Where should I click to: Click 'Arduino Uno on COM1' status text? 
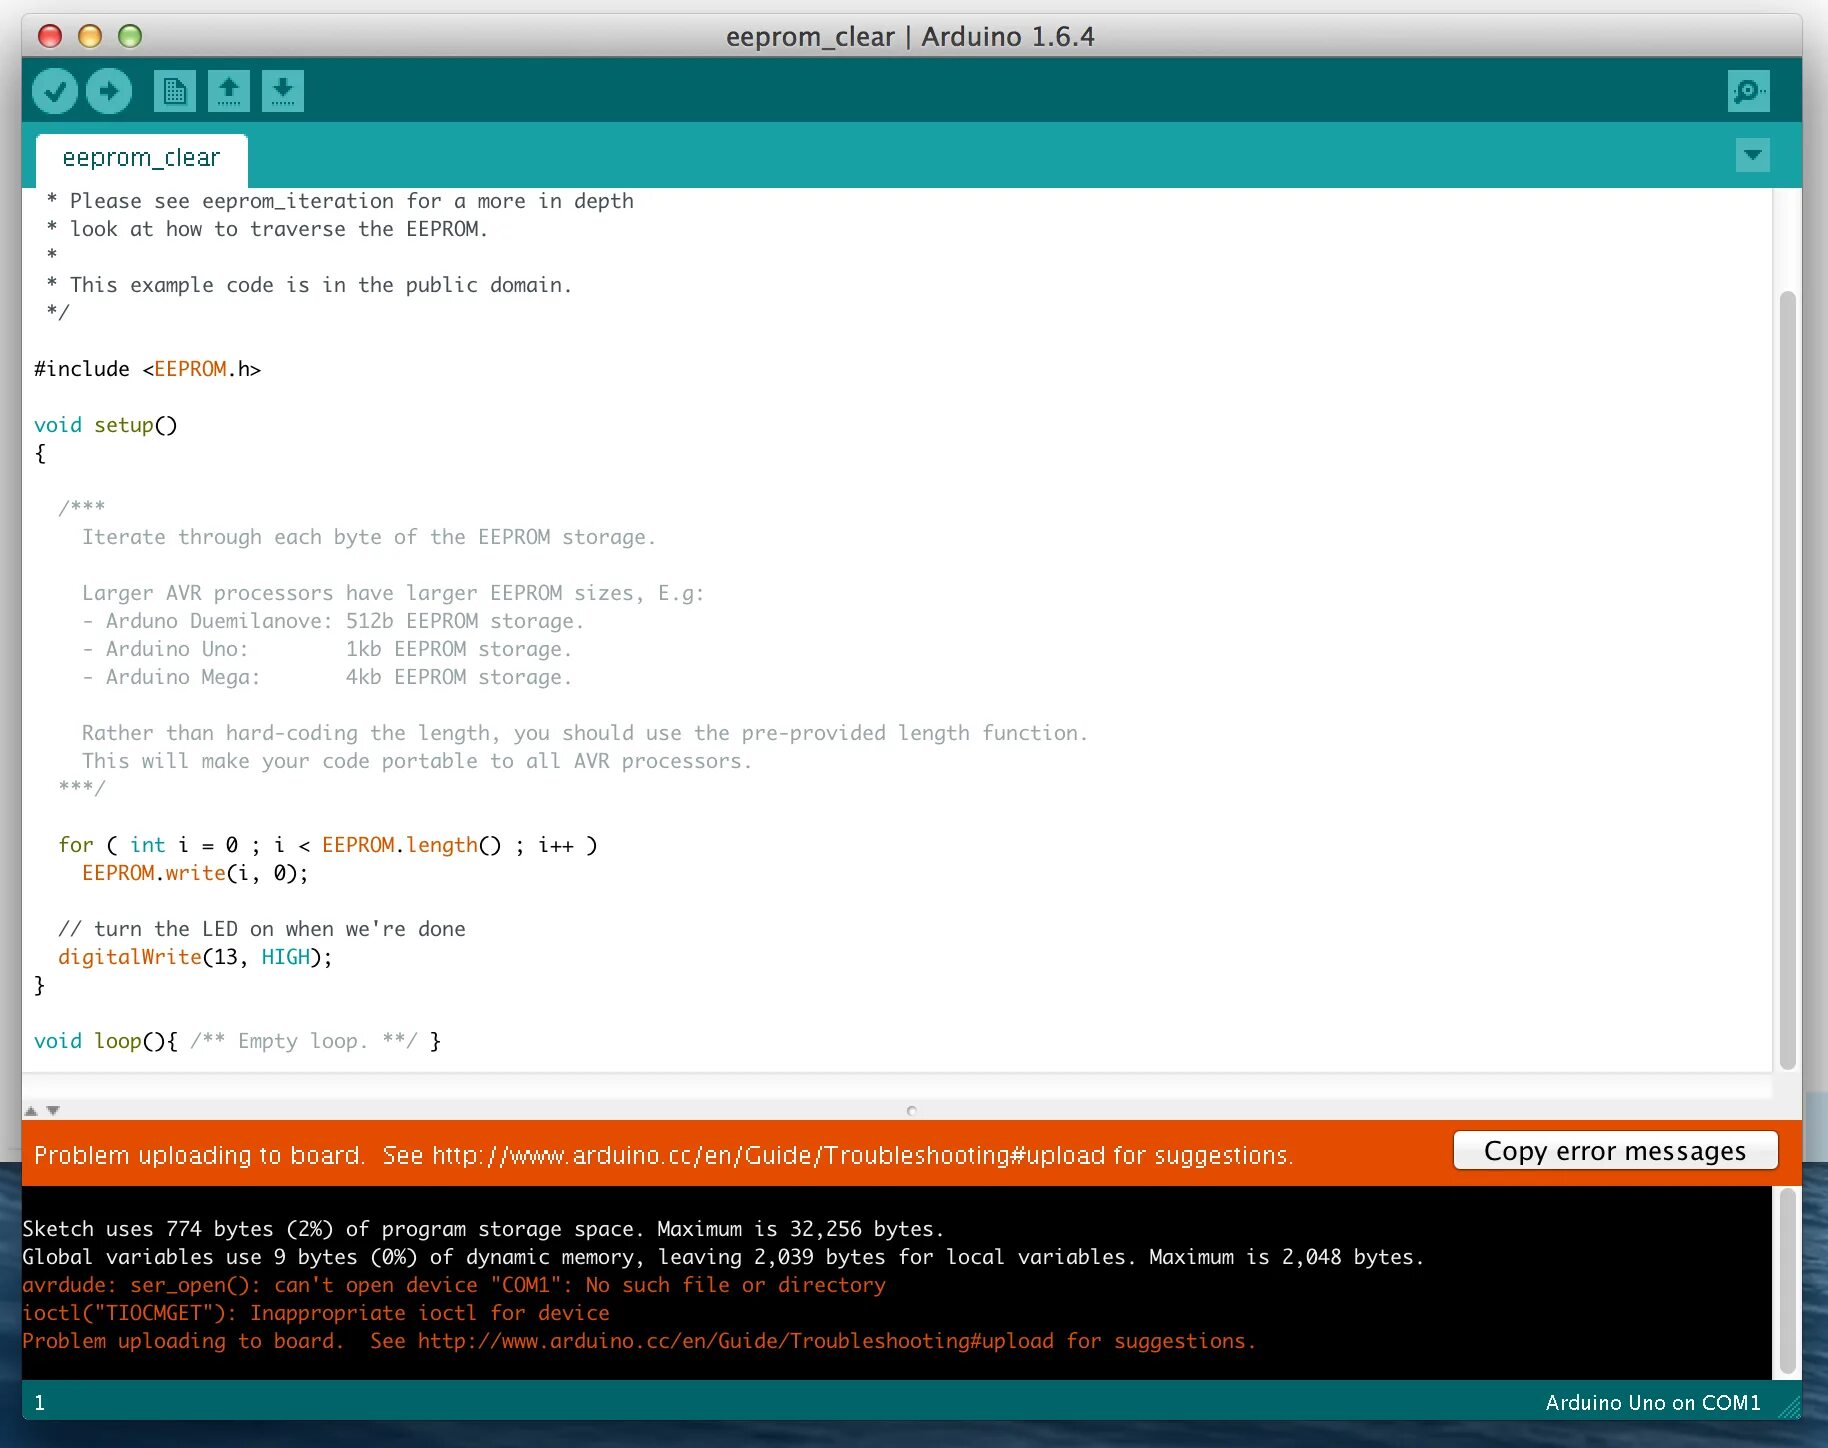(x=1653, y=1402)
